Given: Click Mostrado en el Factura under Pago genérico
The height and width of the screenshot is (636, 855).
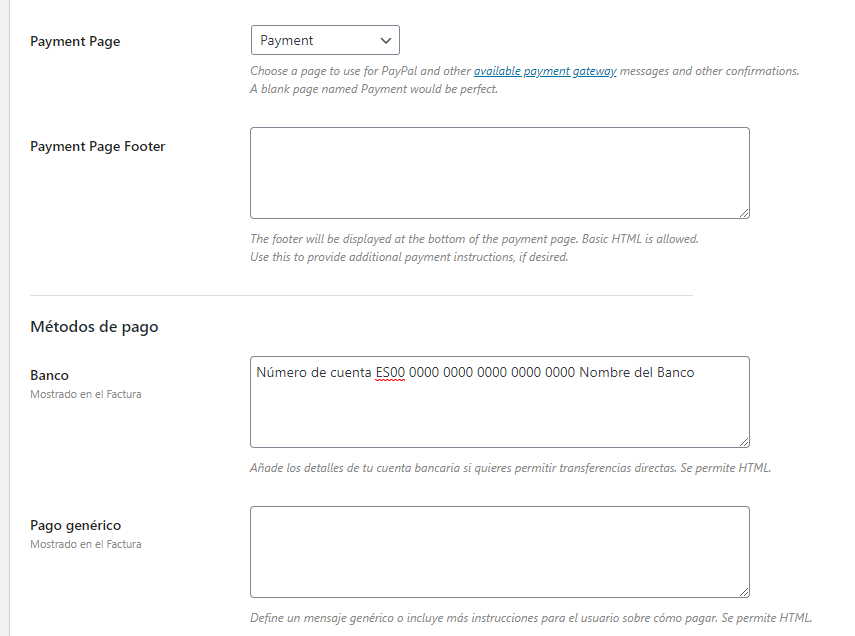Looking at the screenshot, I should coord(86,544).
